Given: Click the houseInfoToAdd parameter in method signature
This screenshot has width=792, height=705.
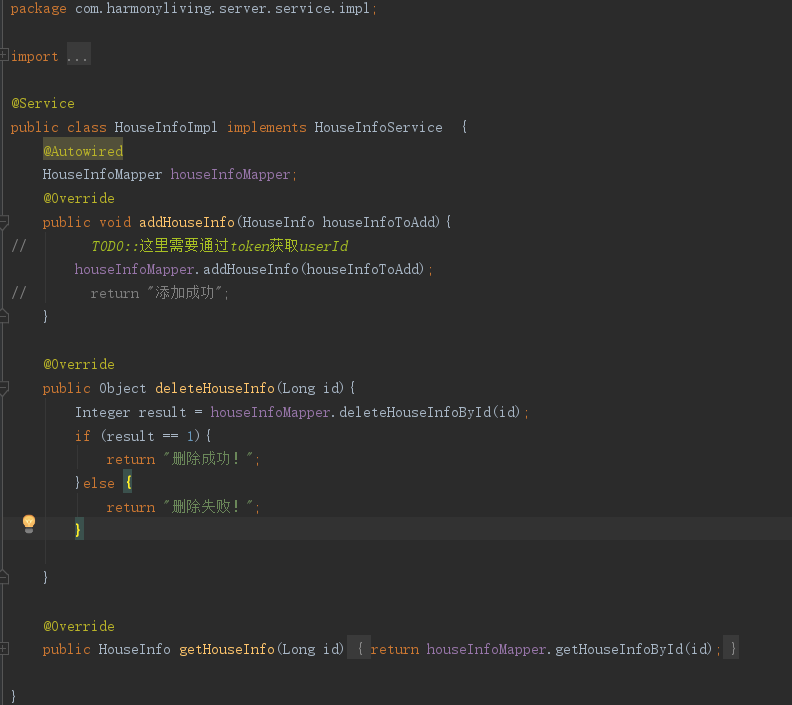Looking at the screenshot, I should click(x=378, y=222).
